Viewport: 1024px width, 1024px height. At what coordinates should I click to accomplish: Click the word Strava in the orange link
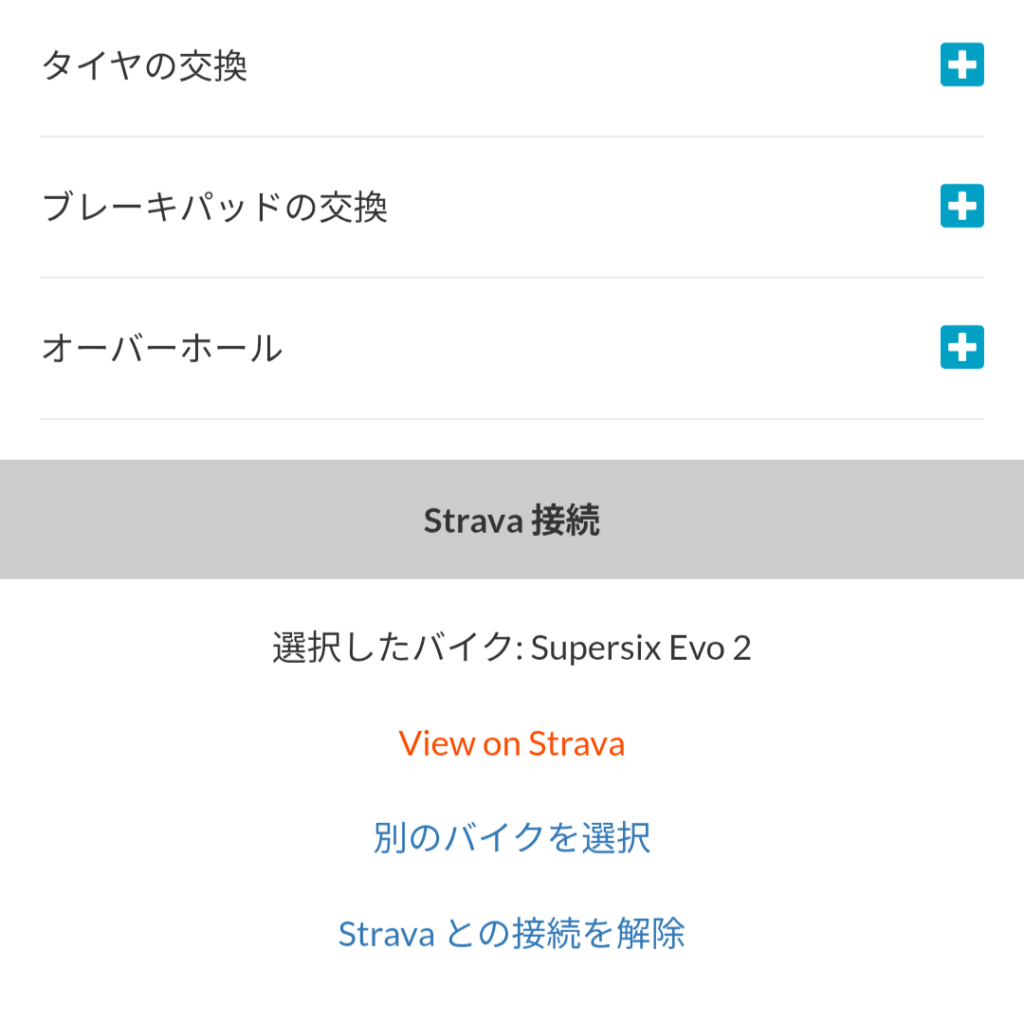point(577,743)
